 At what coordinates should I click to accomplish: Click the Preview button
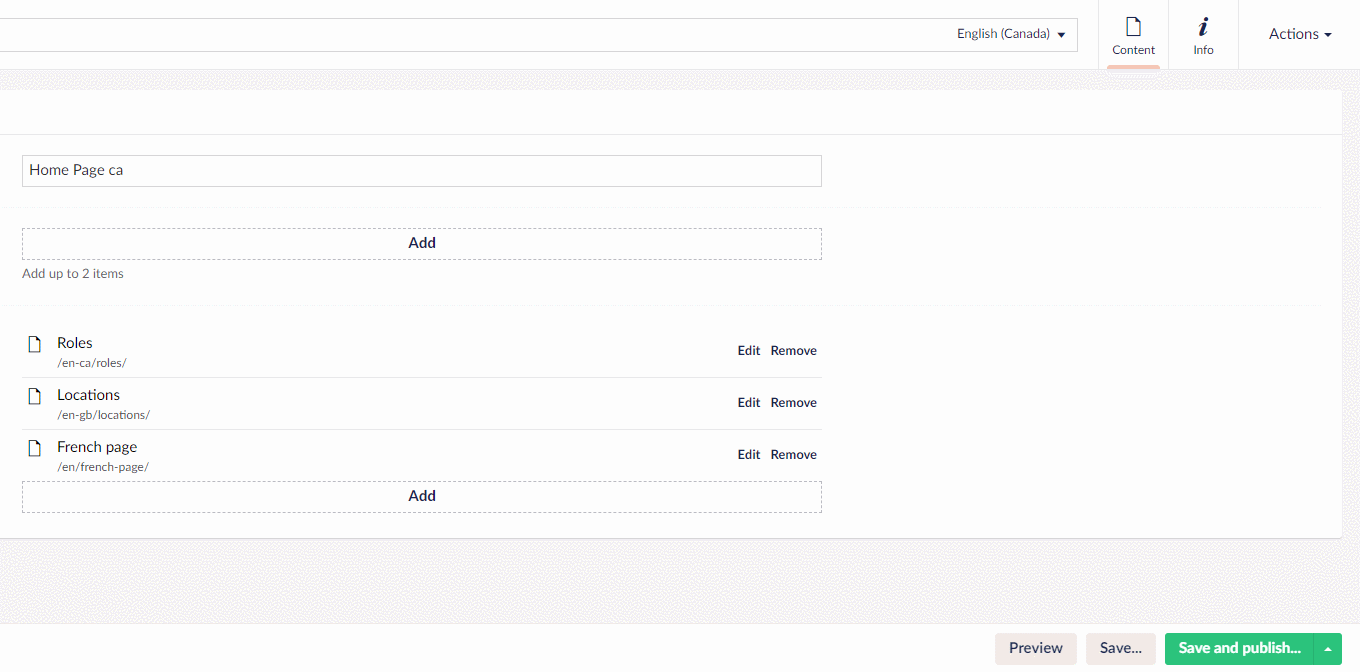(x=1036, y=648)
